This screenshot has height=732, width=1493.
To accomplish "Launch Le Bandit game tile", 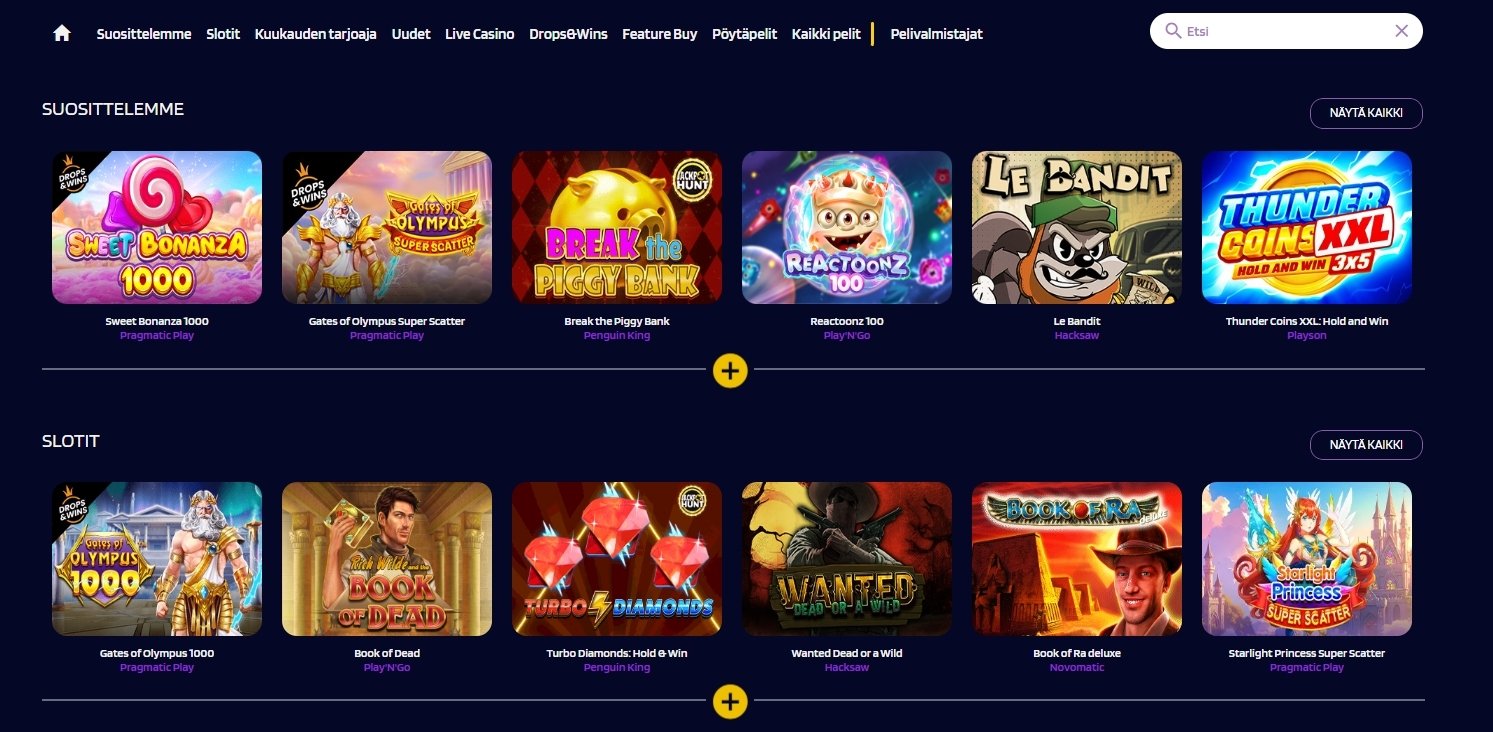I will click(x=1077, y=227).
